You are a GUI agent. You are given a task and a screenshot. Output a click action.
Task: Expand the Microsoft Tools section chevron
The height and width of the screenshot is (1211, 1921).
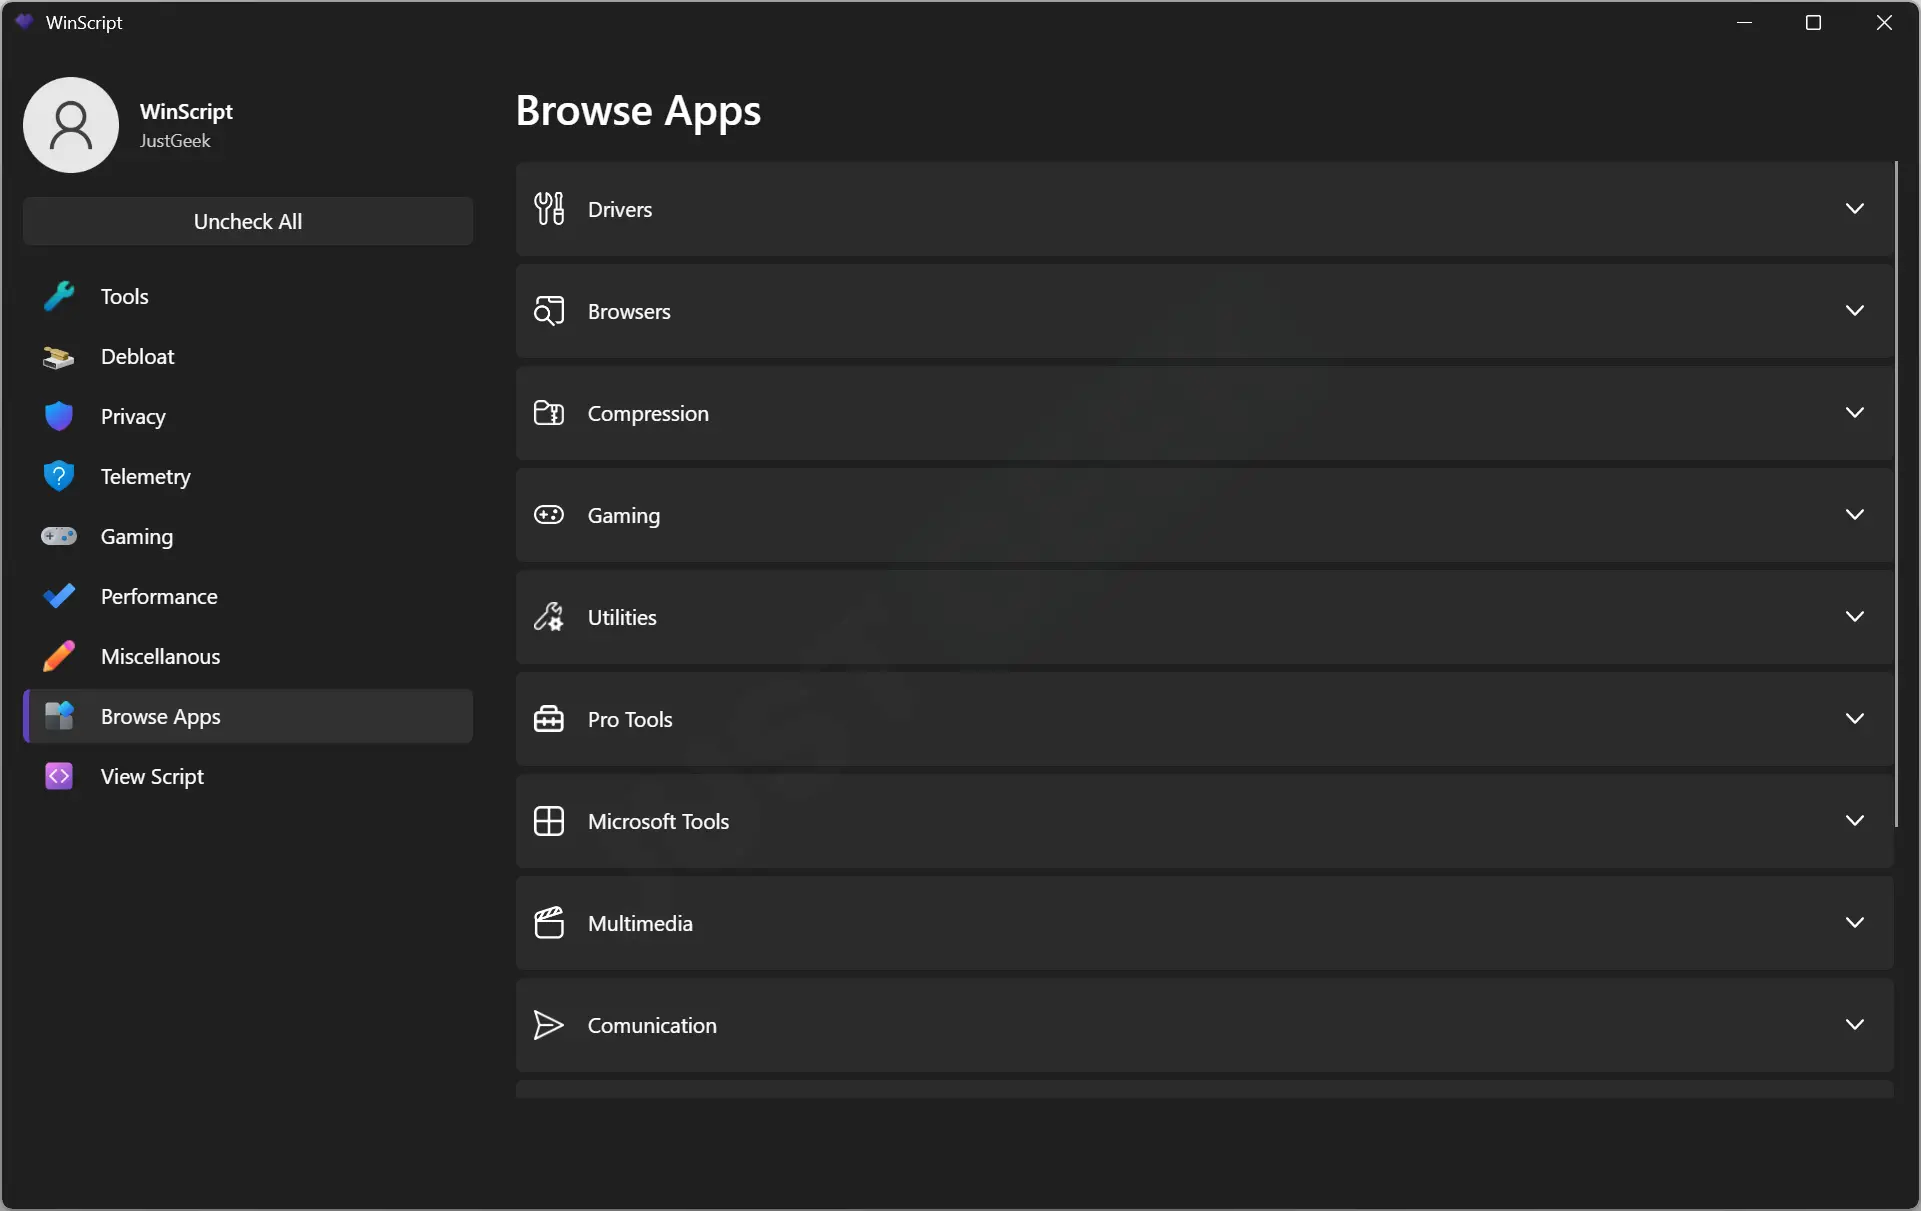tap(1855, 820)
